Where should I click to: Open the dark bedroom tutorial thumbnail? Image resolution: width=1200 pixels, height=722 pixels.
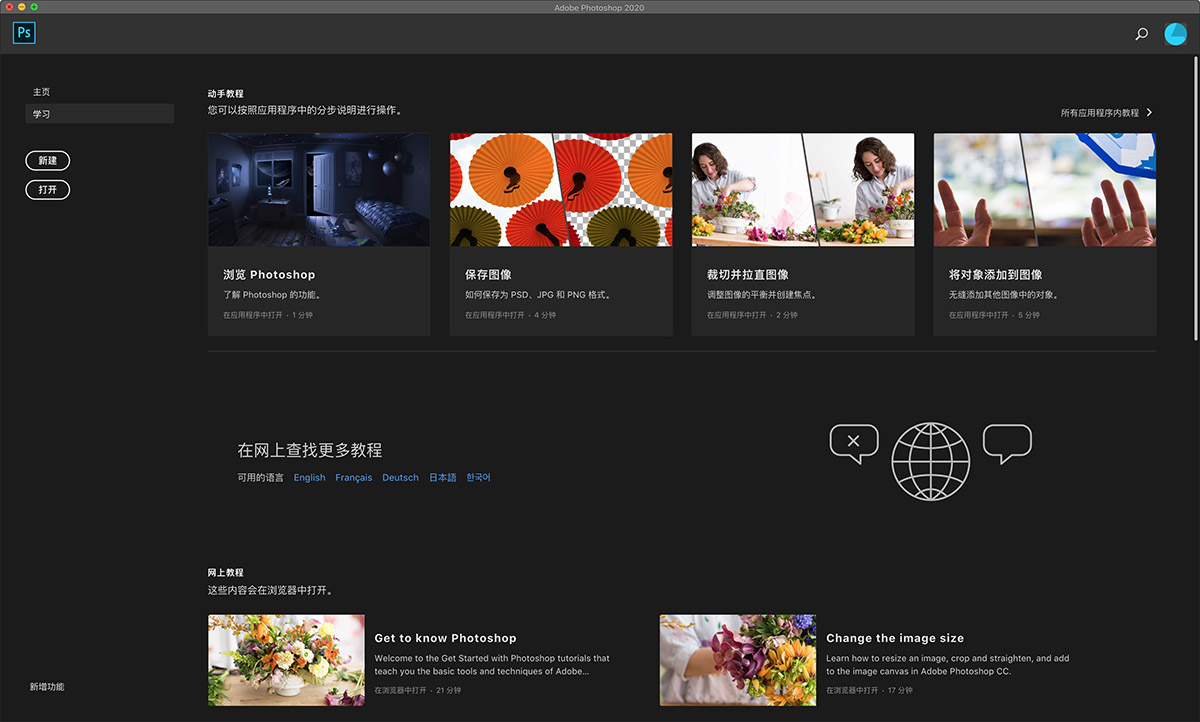(x=319, y=190)
